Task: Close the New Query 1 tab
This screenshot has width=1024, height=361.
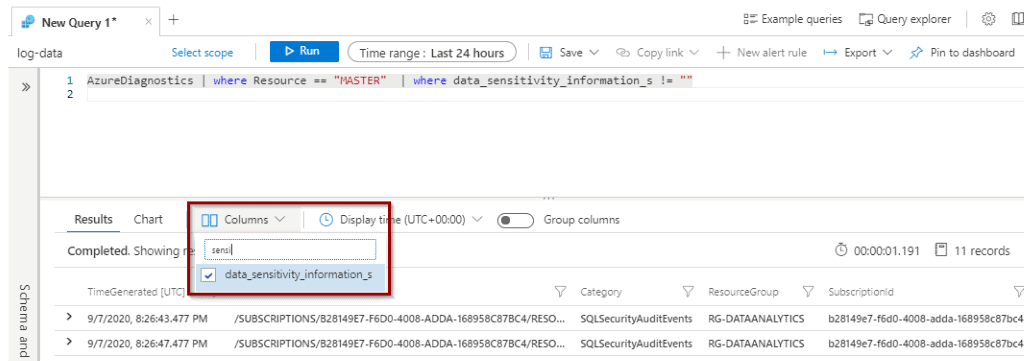Action: coord(148,22)
